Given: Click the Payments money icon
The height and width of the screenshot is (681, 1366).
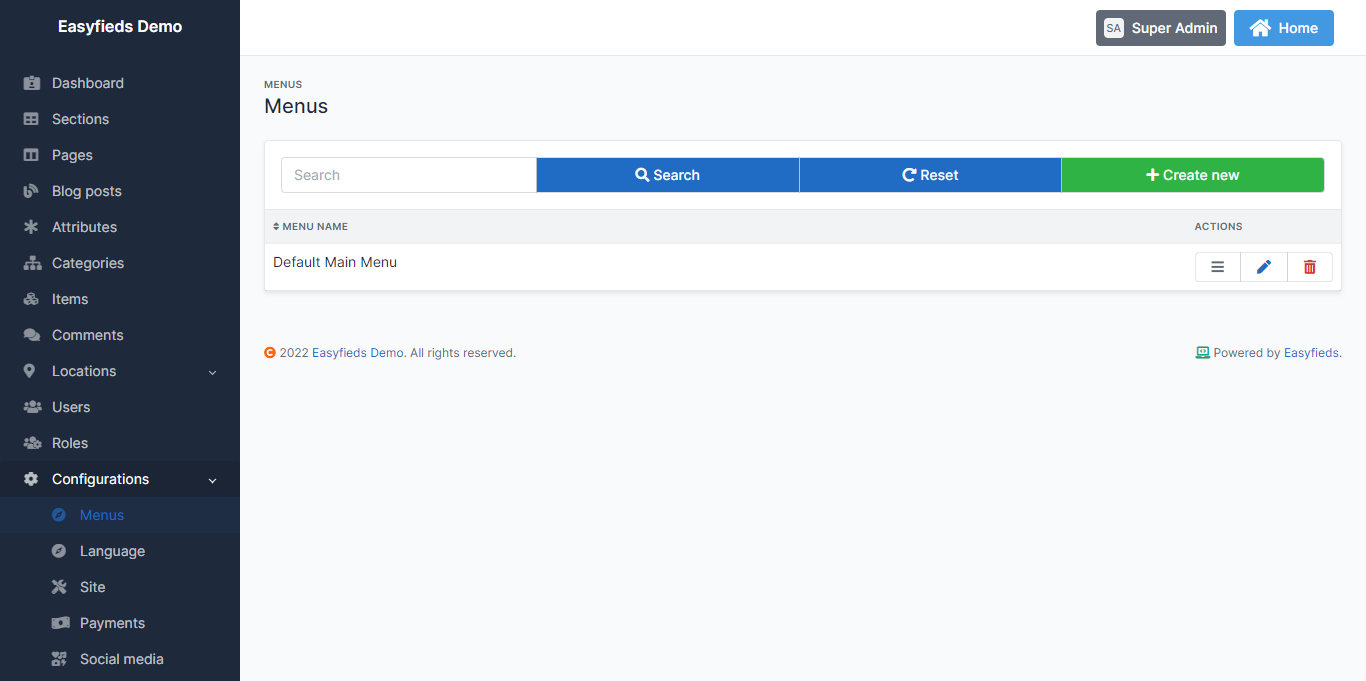Looking at the screenshot, I should (x=60, y=623).
